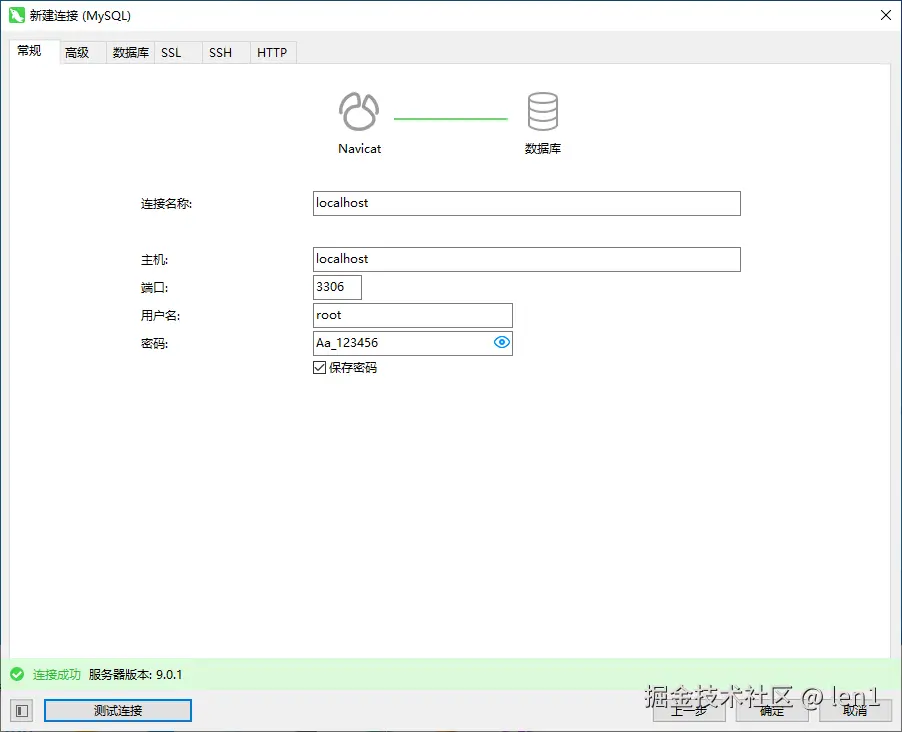The width and height of the screenshot is (902, 732).
Task: Click the 数据库 caption under the cylinder icon
Action: (x=542, y=148)
